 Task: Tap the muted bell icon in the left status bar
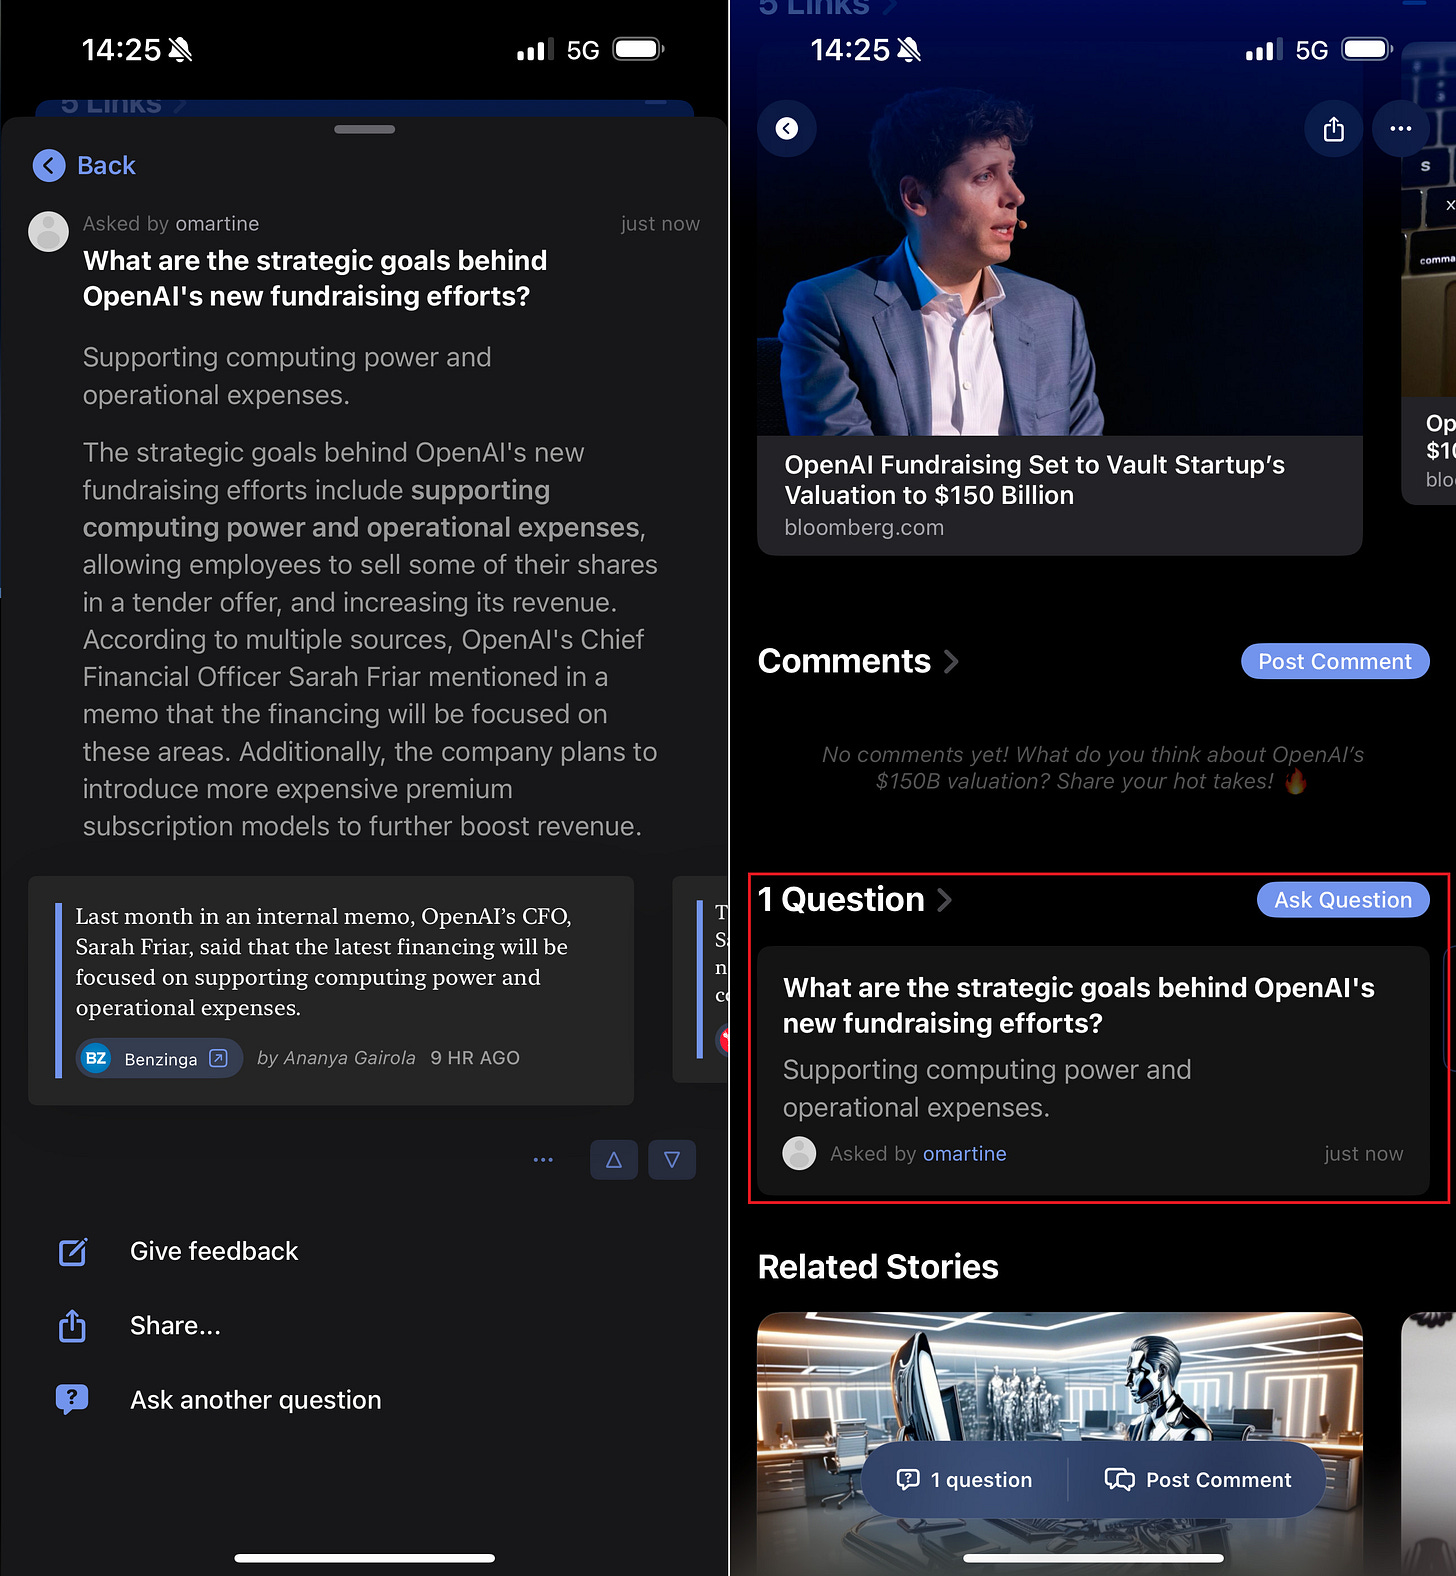pos(180,50)
